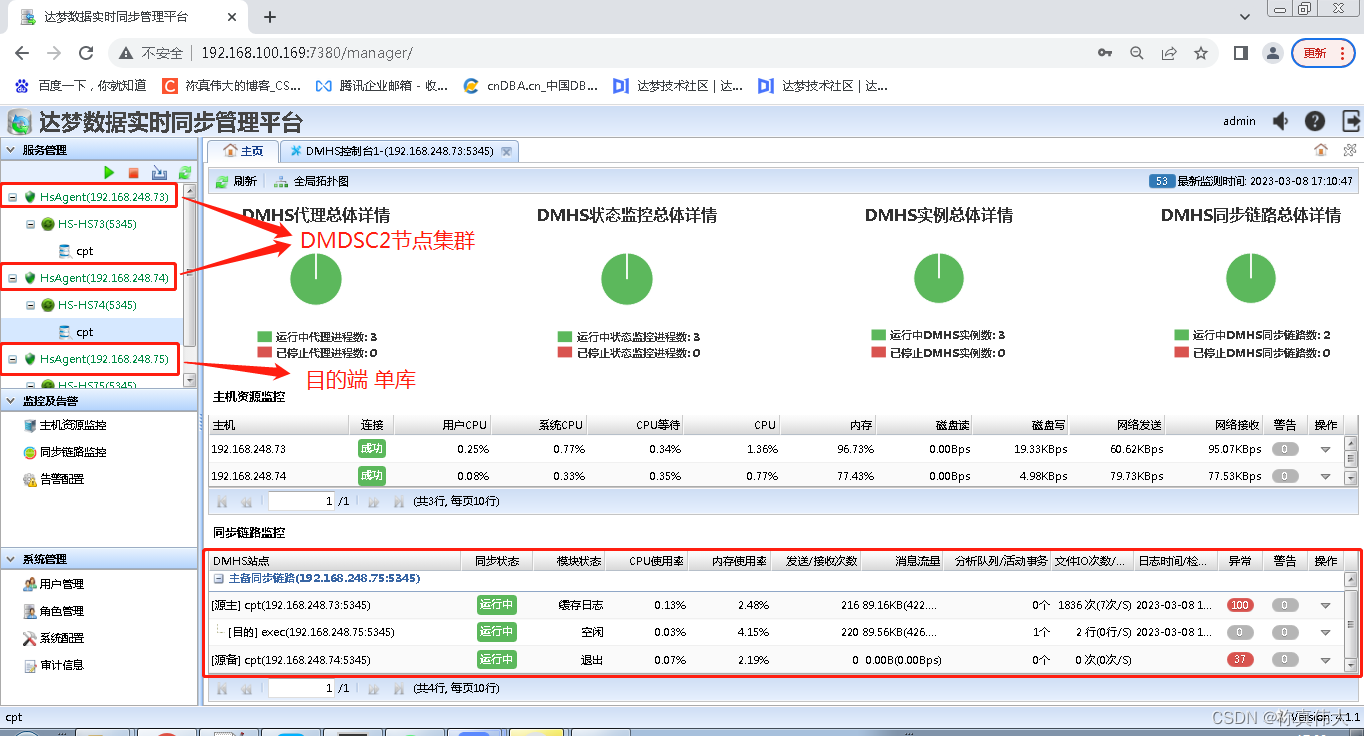Open 操作 menu for [目的] exec row

[1326, 632]
